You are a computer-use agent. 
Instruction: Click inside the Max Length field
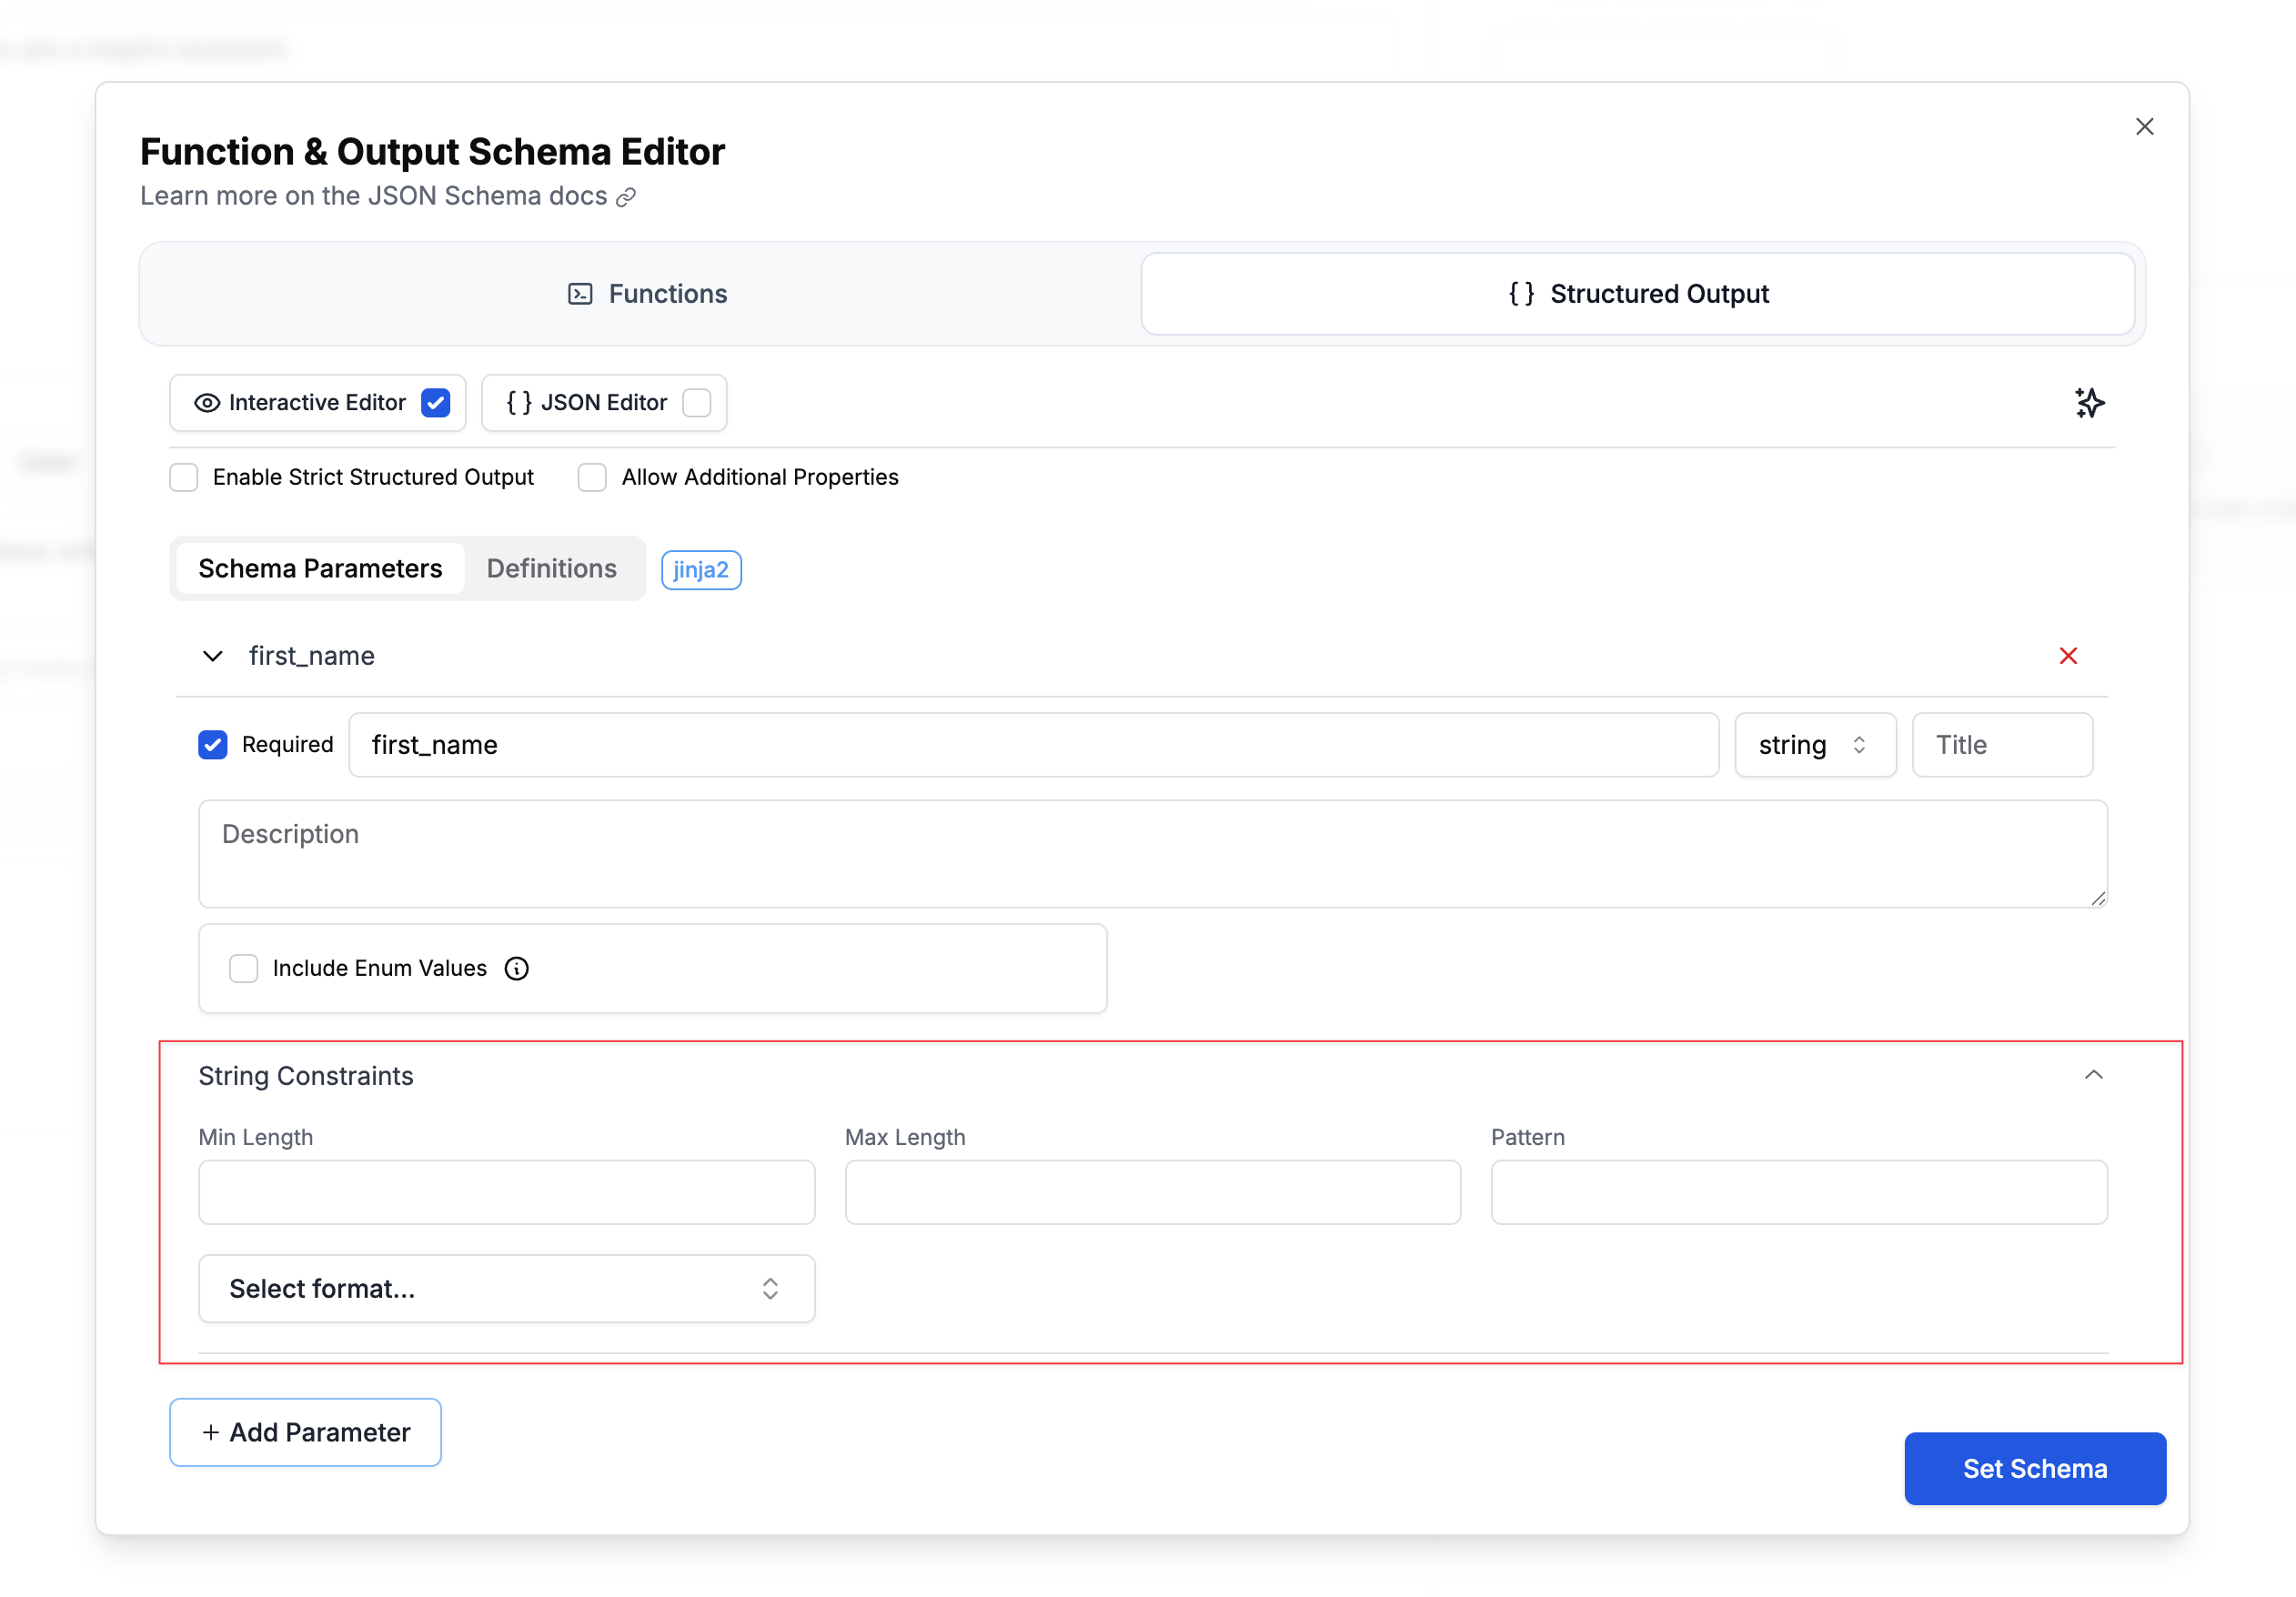pos(1152,1191)
